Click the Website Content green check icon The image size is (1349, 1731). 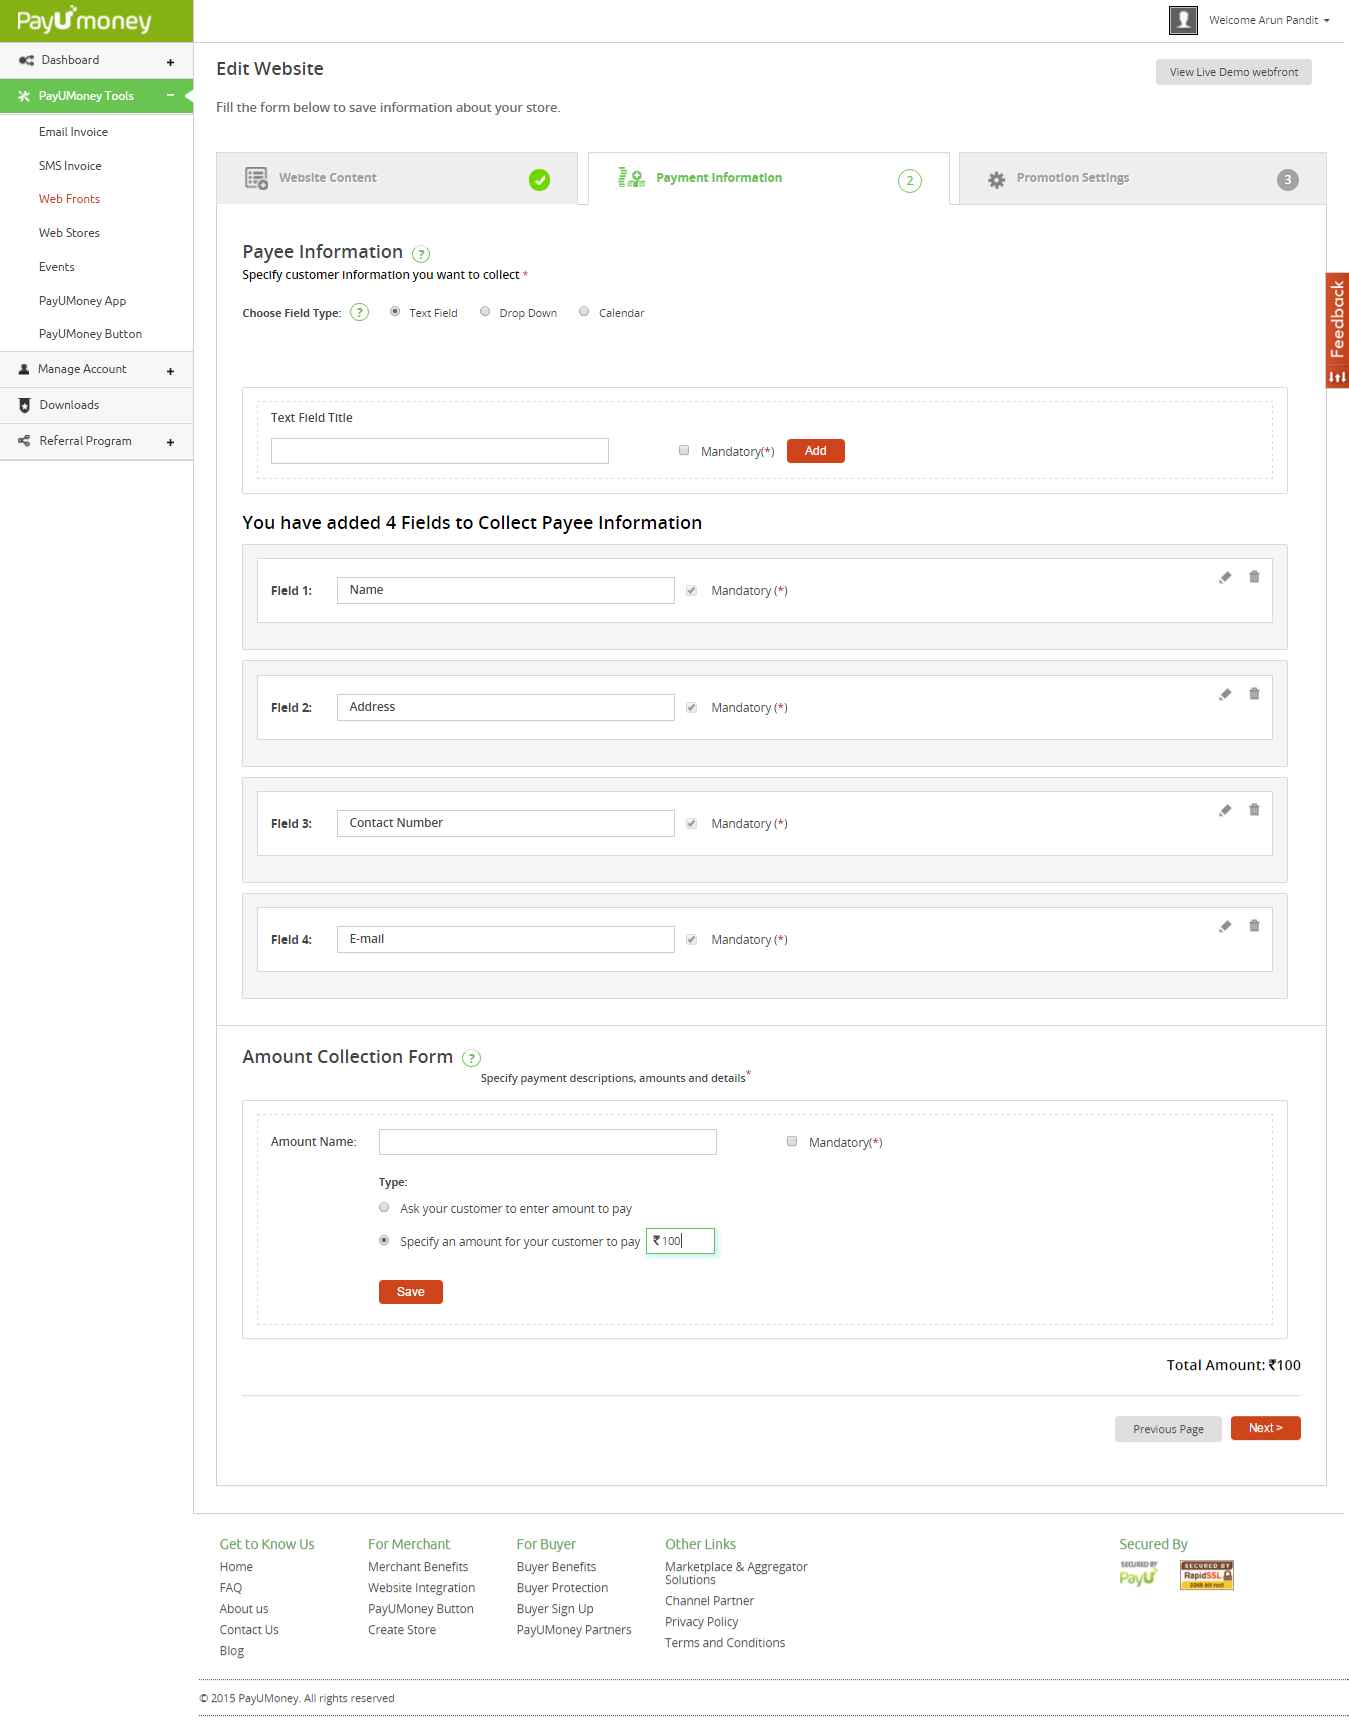(x=539, y=180)
